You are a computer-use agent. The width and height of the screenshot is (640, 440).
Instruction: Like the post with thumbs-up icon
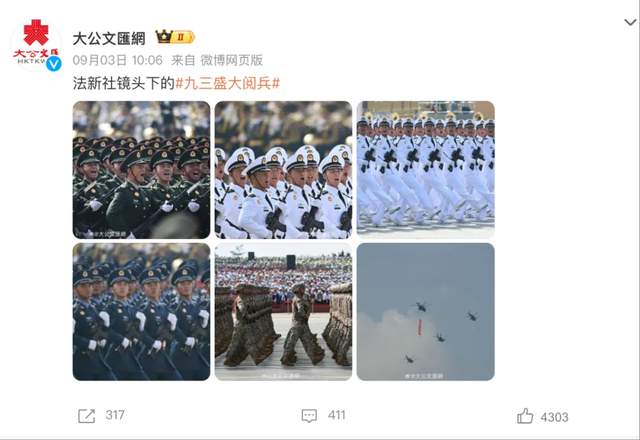(x=525, y=416)
